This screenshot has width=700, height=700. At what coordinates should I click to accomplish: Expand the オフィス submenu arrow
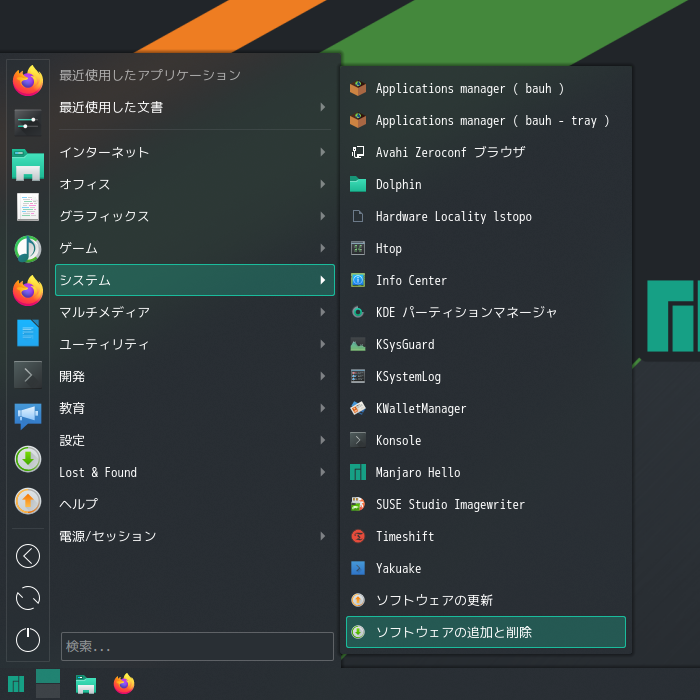[x=322, y=184]
